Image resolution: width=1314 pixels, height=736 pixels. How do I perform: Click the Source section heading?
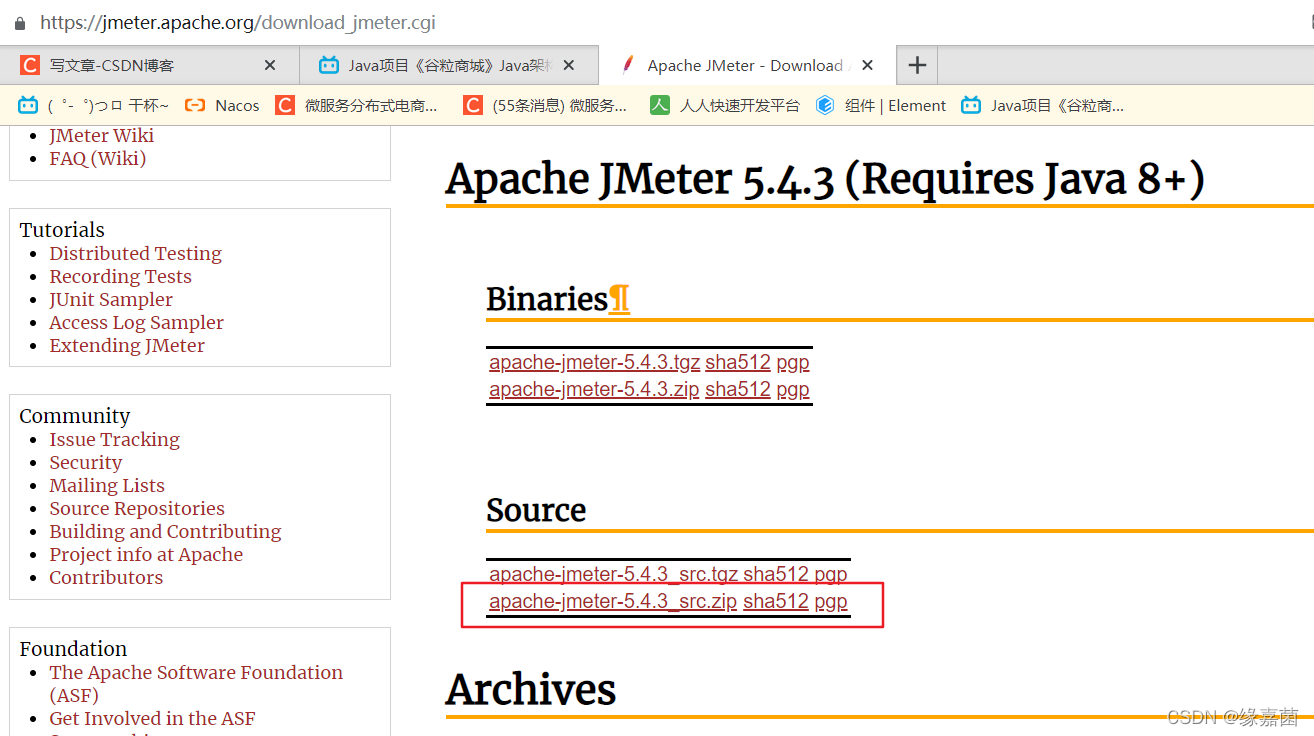(536, 510)
